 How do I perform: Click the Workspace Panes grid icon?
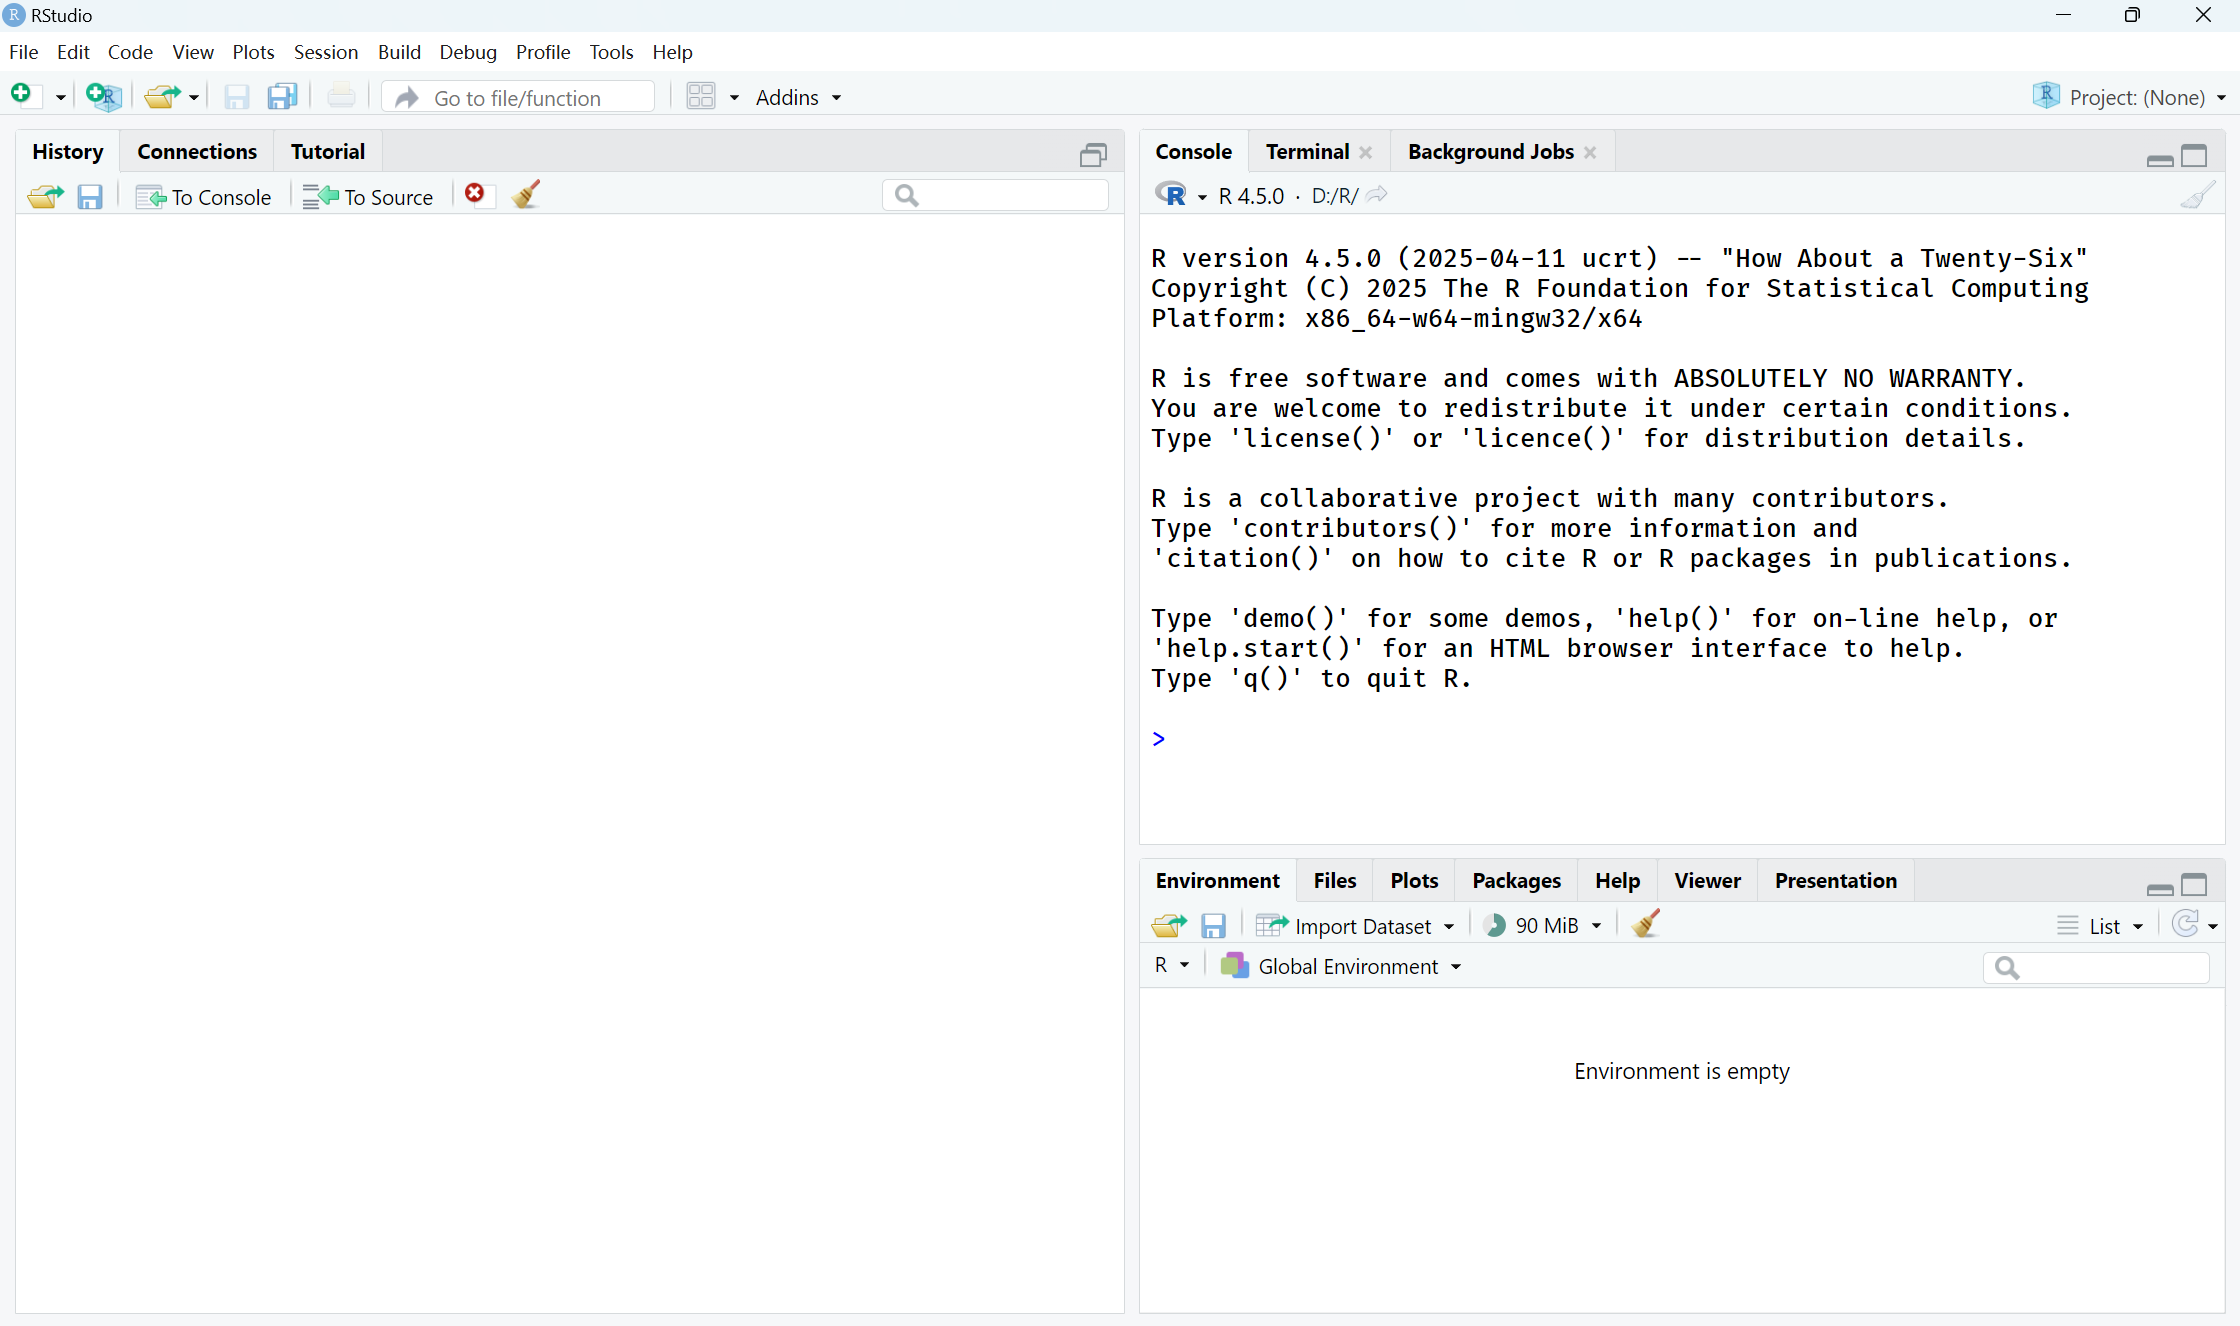point(701,97)
